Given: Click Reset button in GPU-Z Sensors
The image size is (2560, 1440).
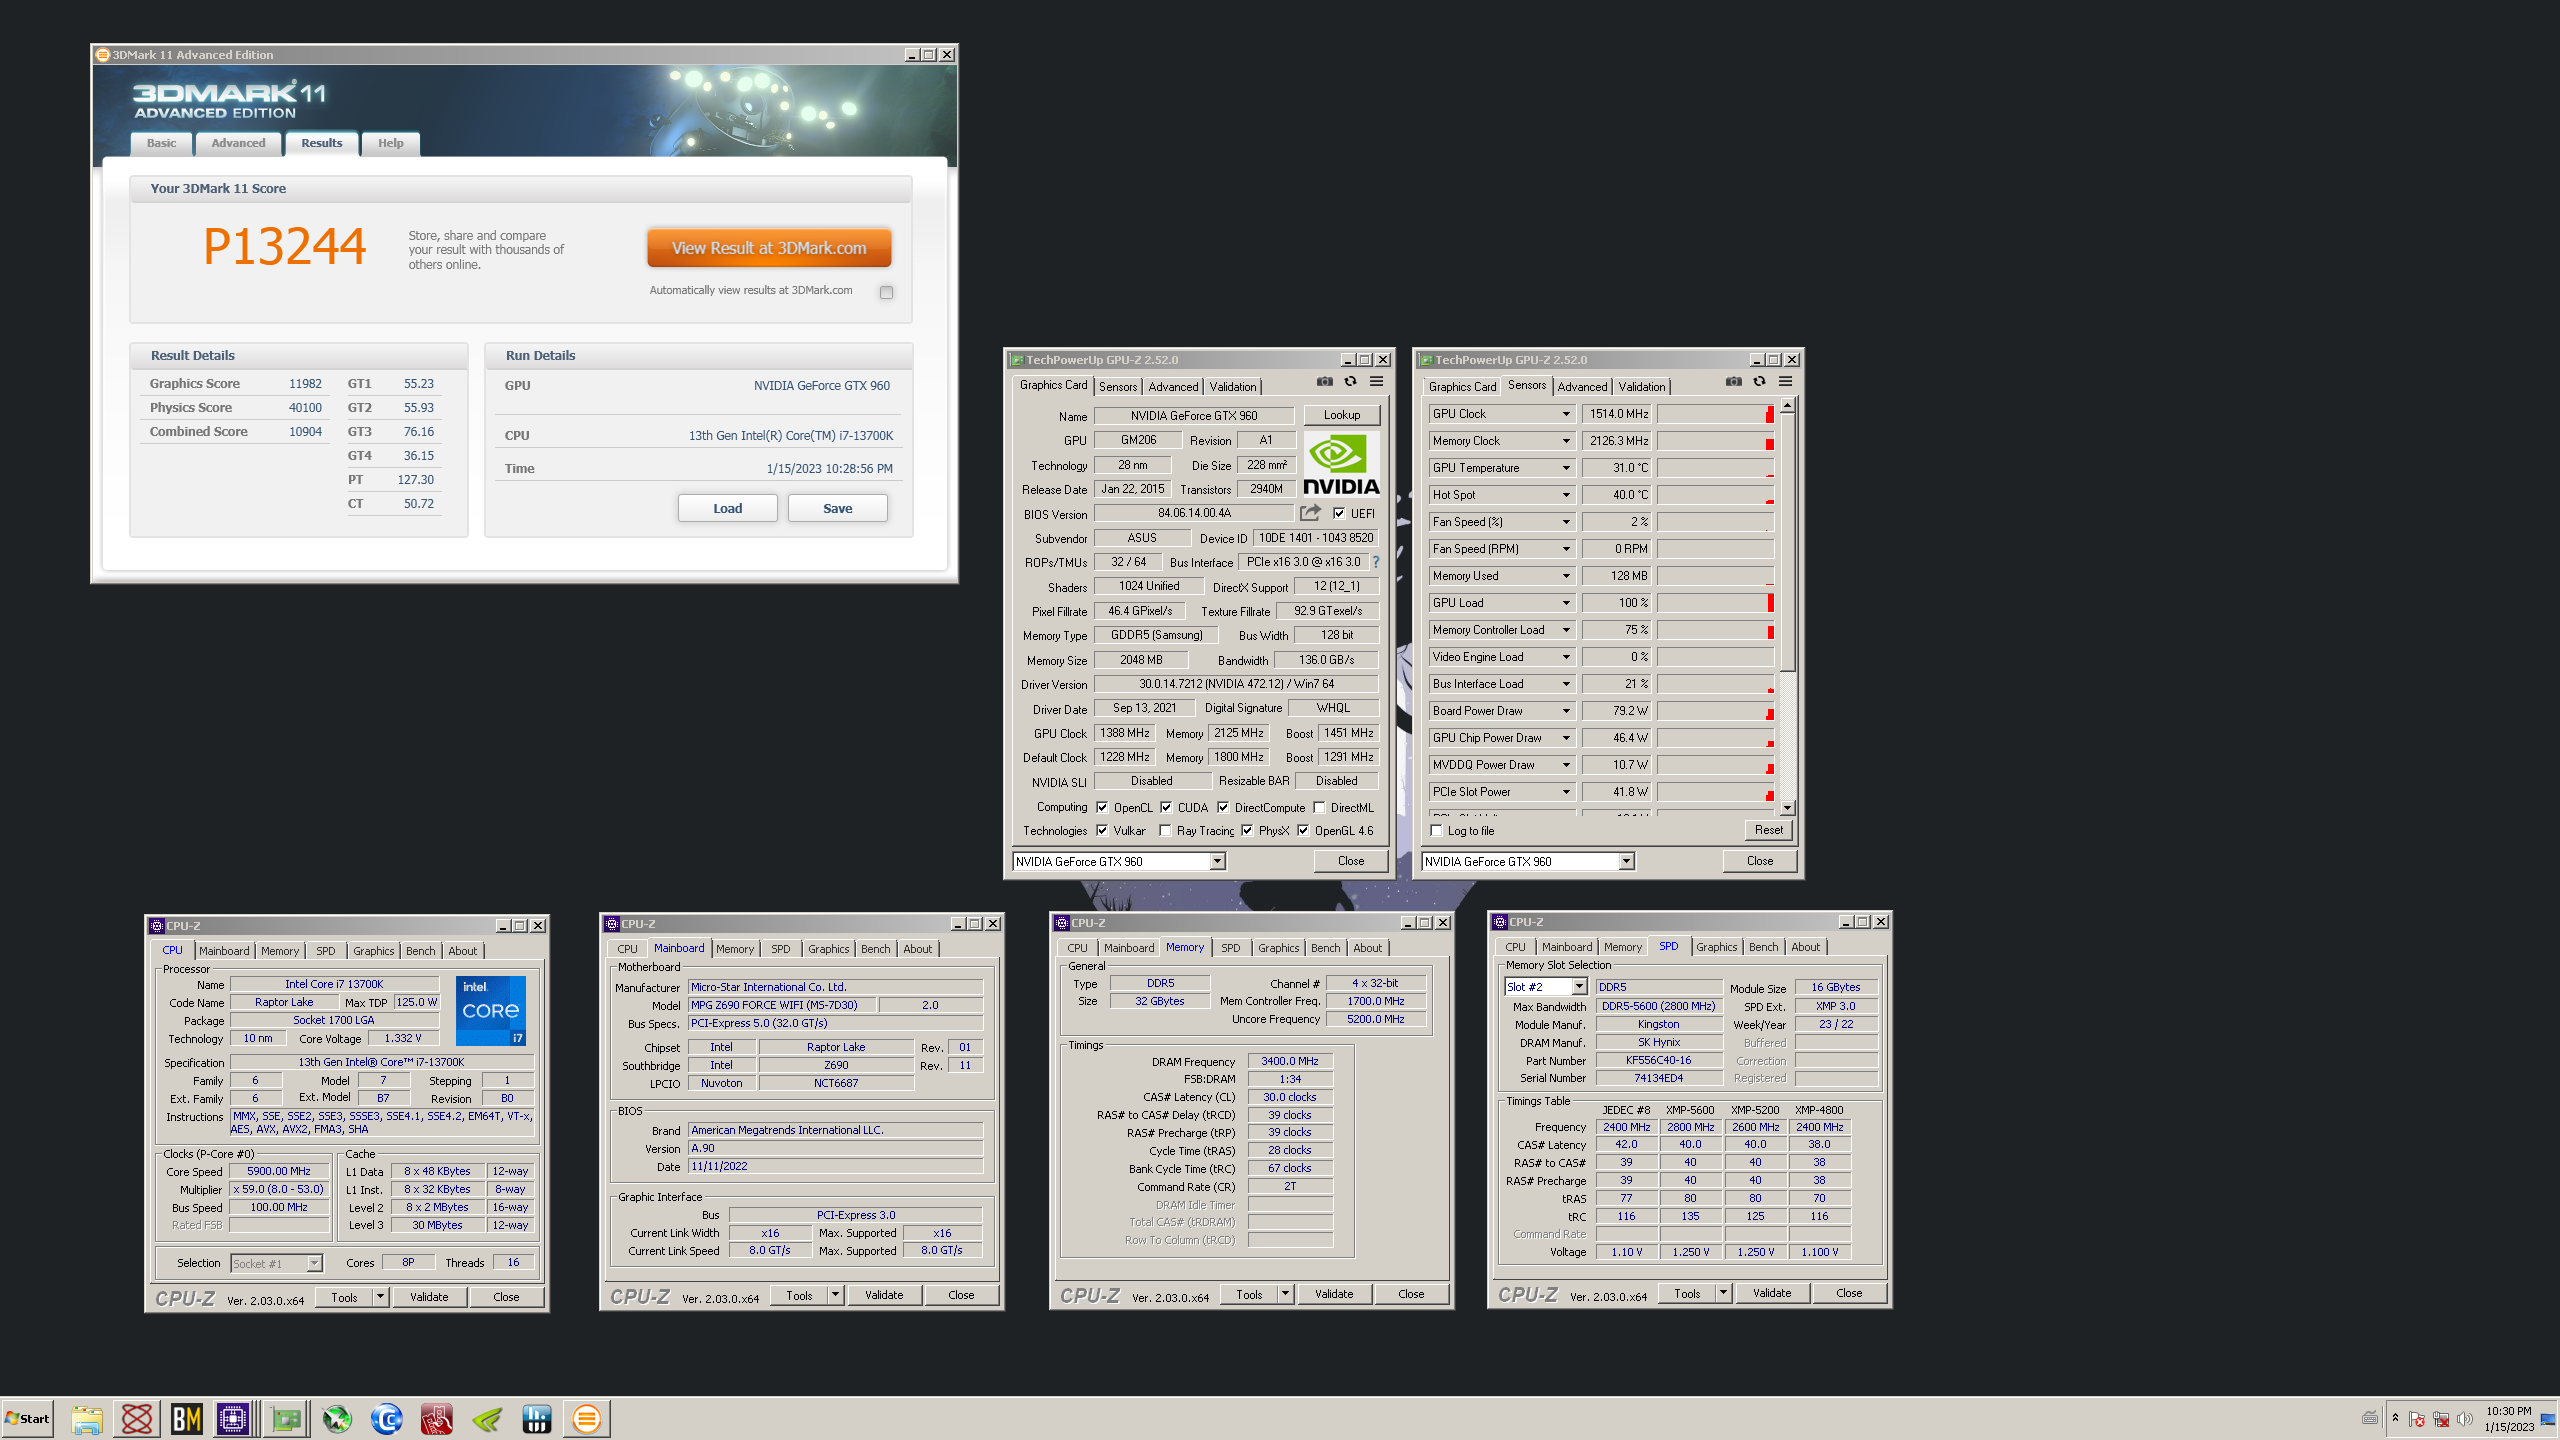Looking at the screenshot, I should pyautogui.click(x=1768, y=830).
